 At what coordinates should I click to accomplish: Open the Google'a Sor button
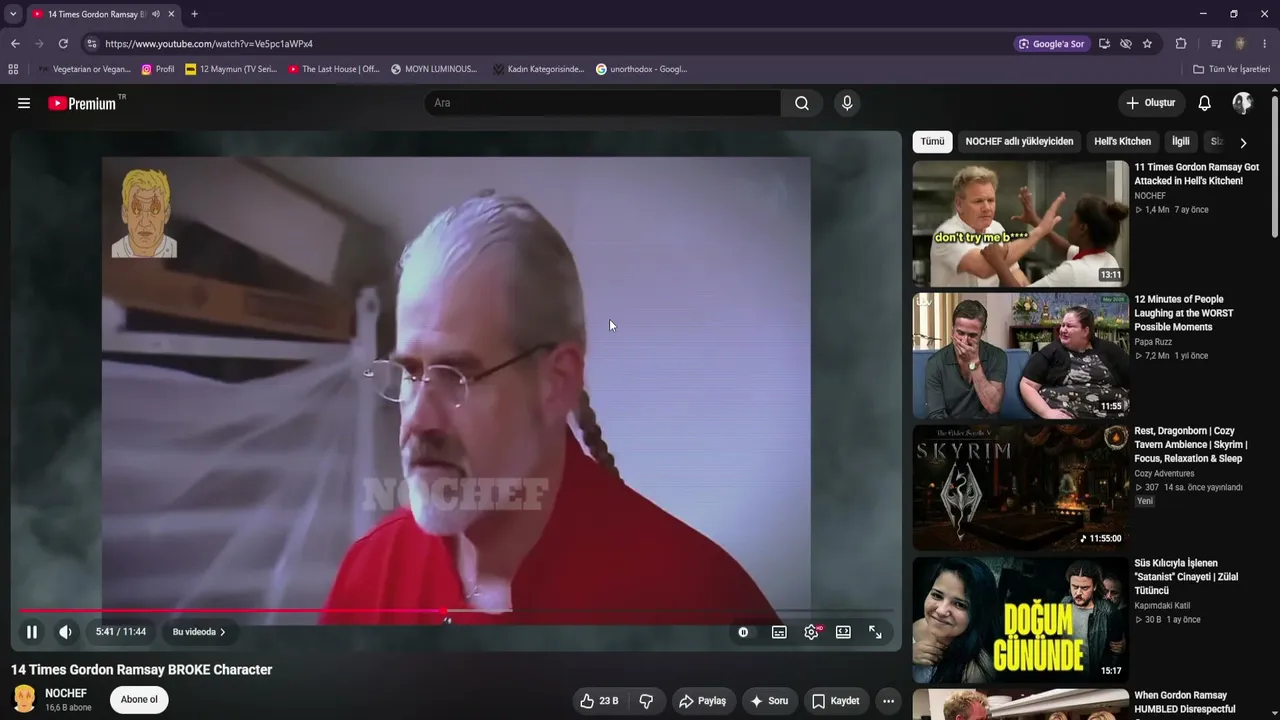tap(1051, 44)
